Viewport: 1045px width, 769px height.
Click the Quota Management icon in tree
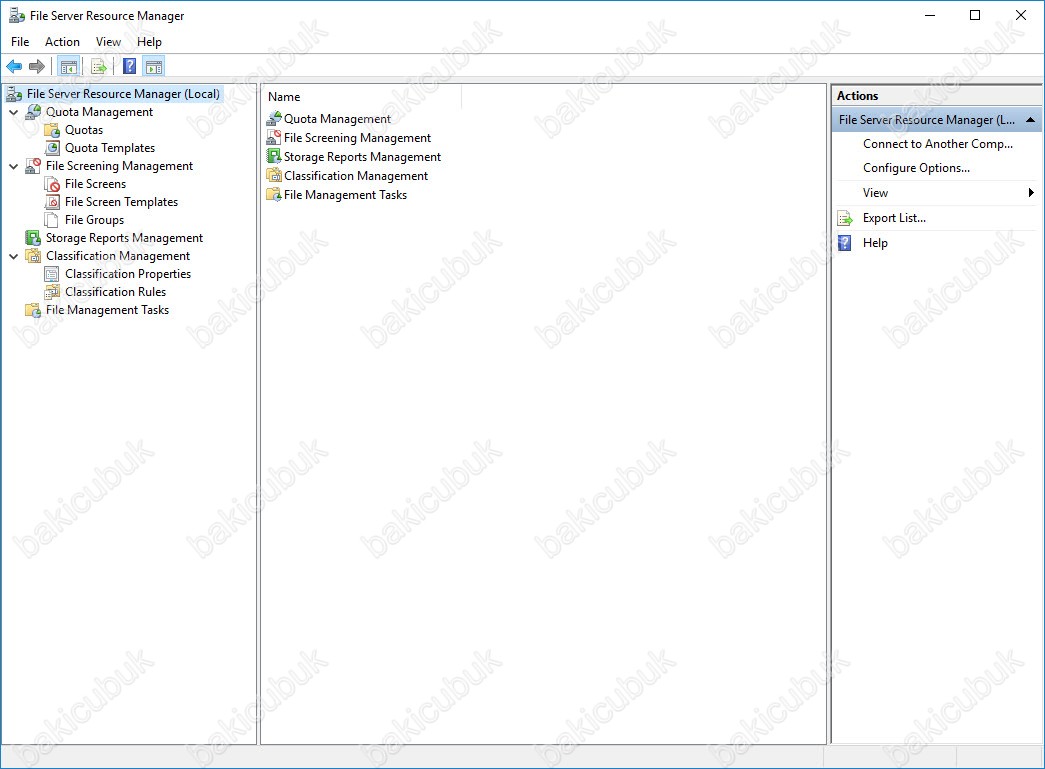click(33, 112)
